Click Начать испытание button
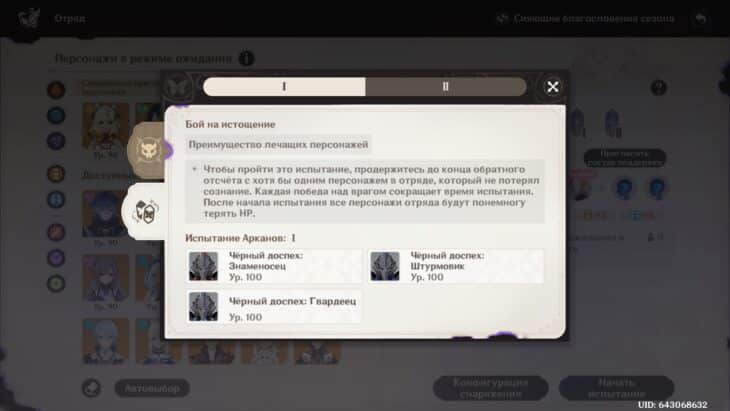The width and height of the screenshot is (730, 411). tap(616, 388)
